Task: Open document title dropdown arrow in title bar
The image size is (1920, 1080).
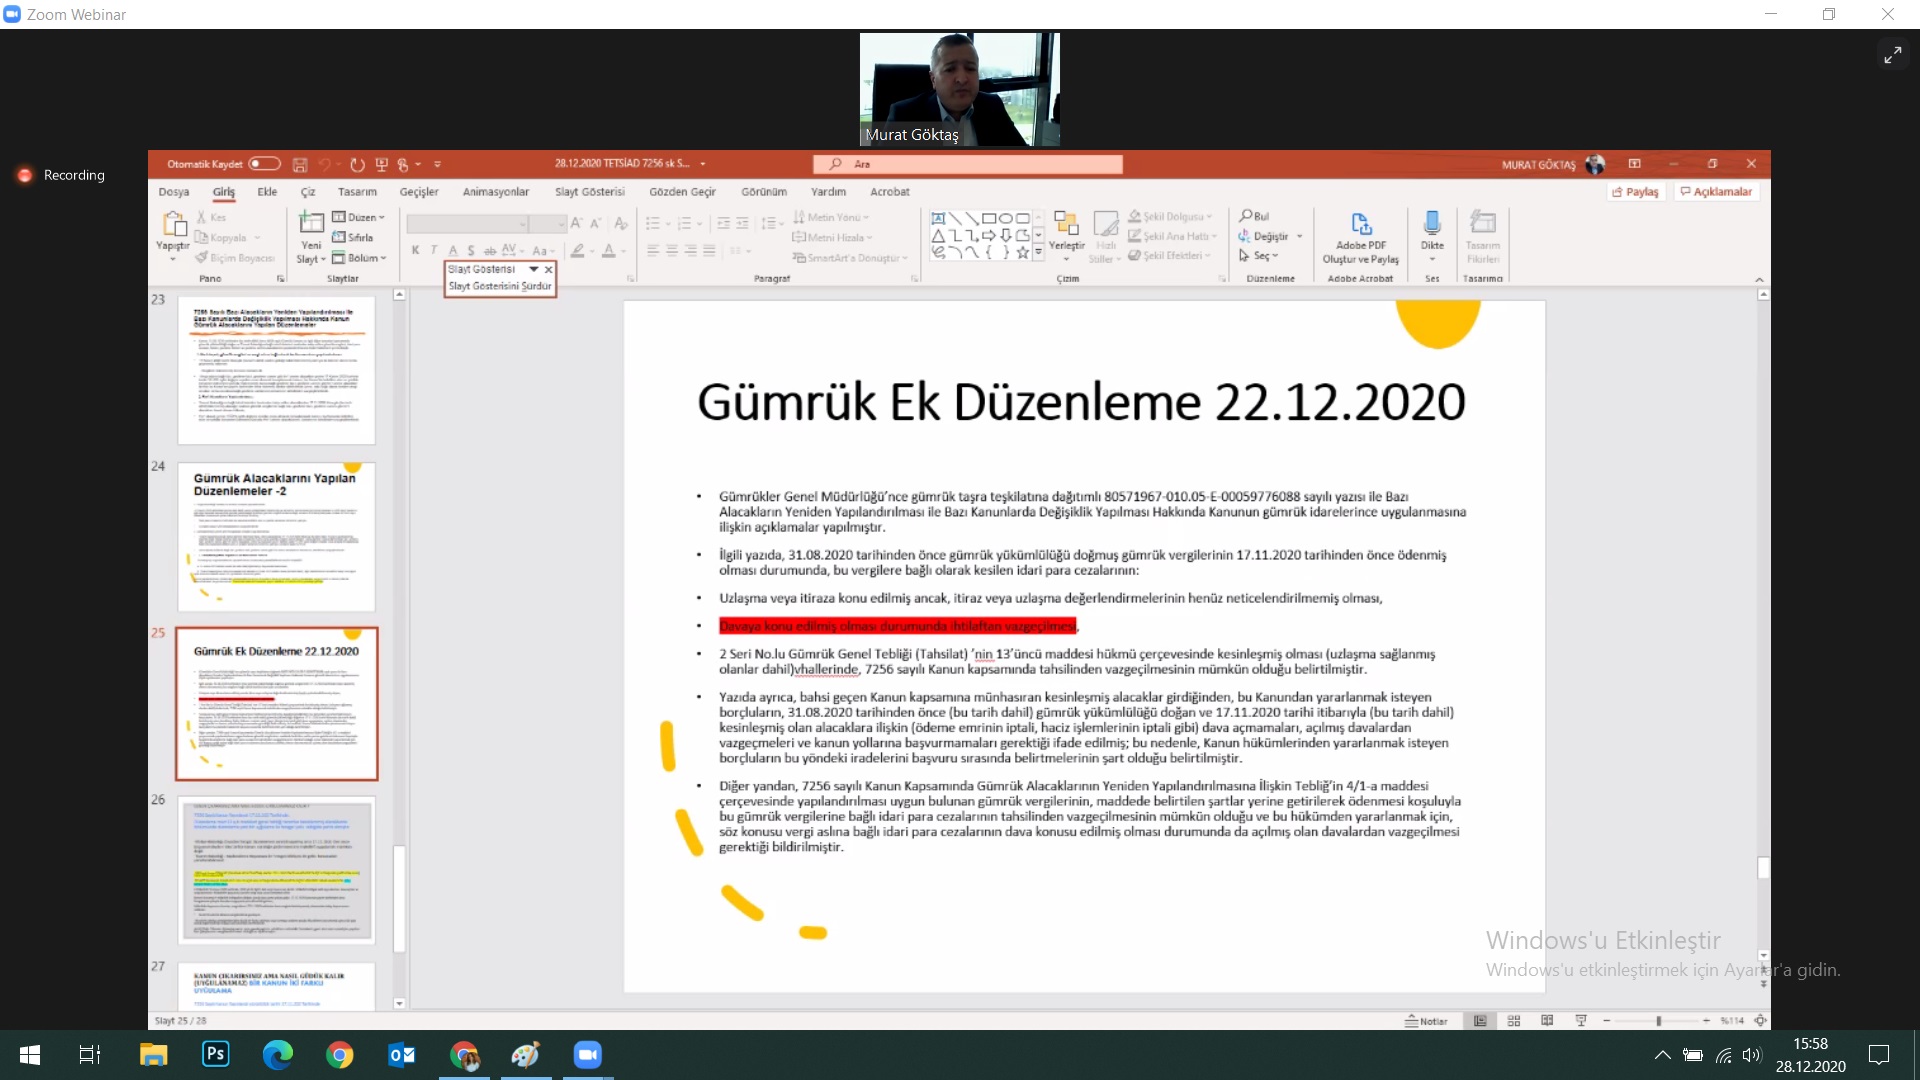Action: coord(703,164)
